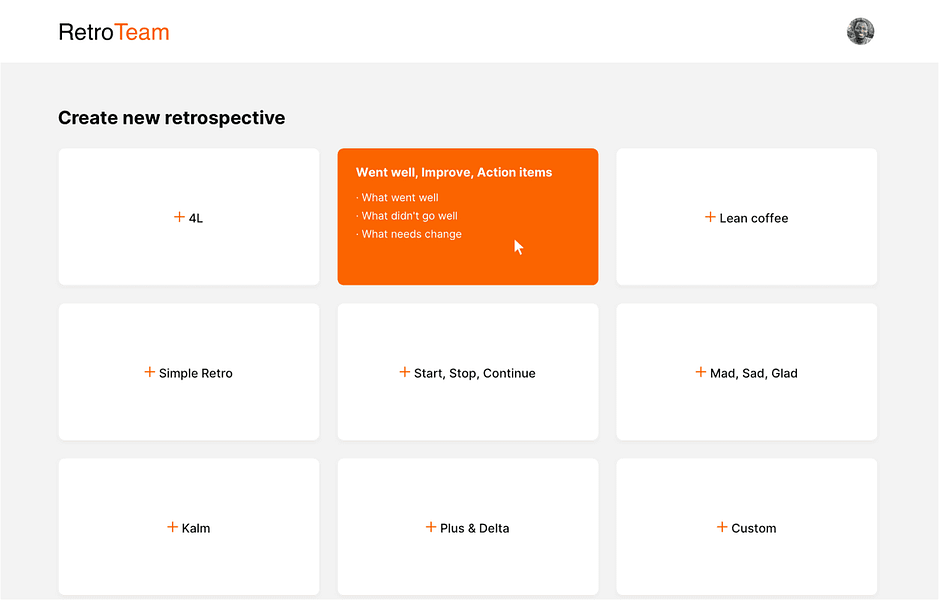Click the plus icon next to Kalm
This screenshot has height=600, width=939.
tap(172, 527)
